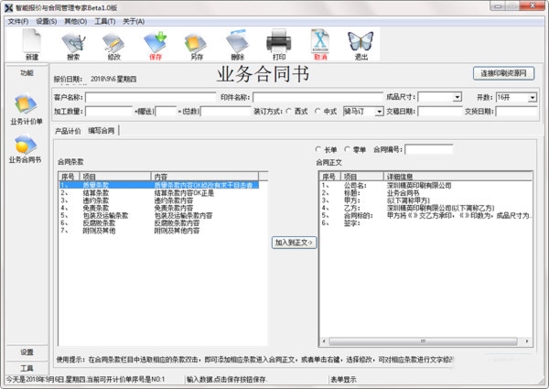
Task: Select the 公司名 row in 合同正文 list
Action: pyautogui.click(x=426, y=185)
